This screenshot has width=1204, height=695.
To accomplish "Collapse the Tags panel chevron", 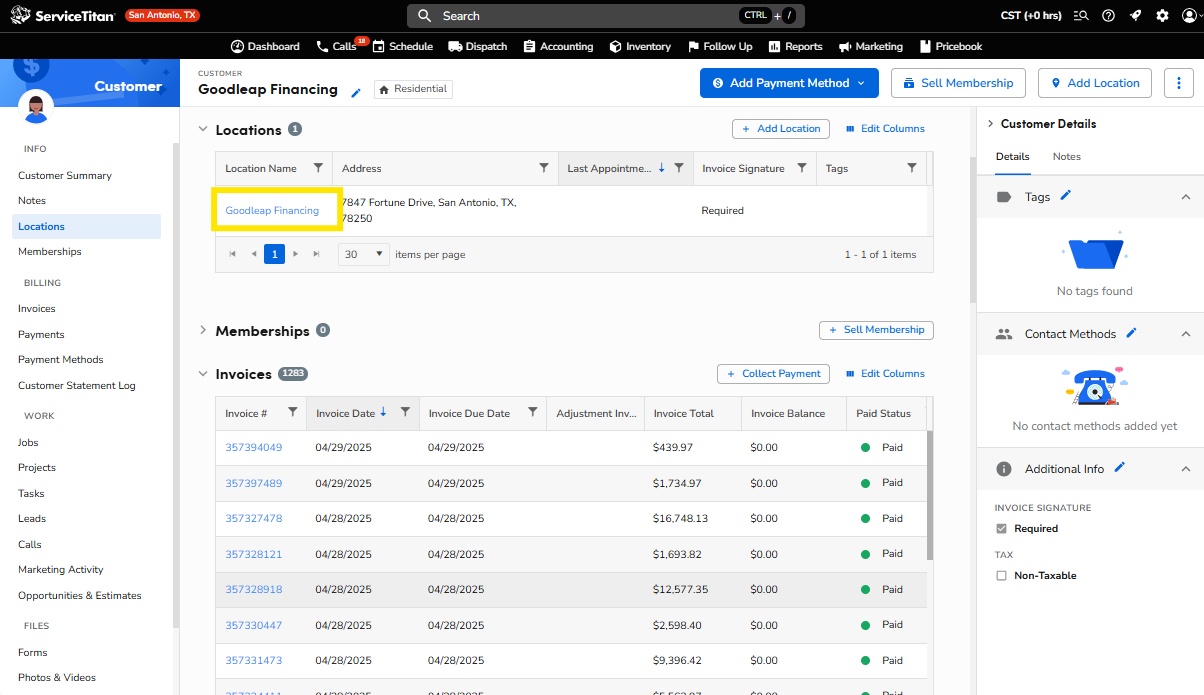I will (1186, 197).
